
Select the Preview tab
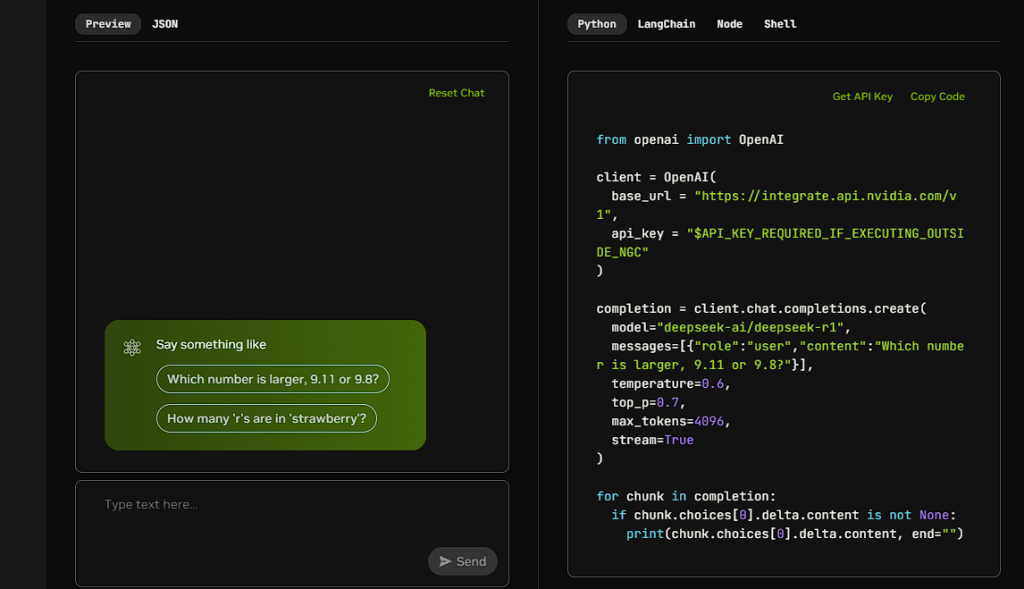coord(108,24)
